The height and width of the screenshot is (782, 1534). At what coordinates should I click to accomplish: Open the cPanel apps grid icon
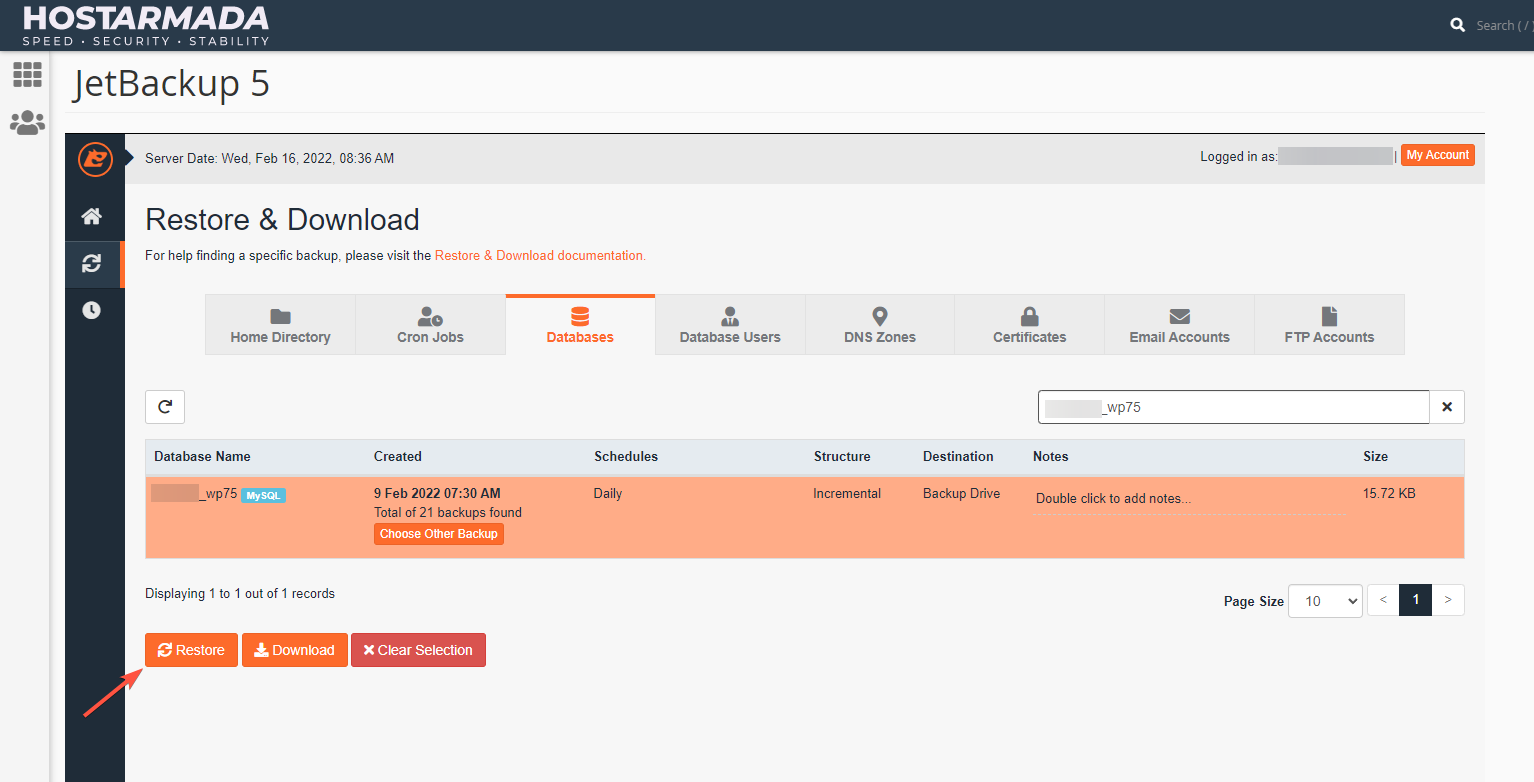27,75
